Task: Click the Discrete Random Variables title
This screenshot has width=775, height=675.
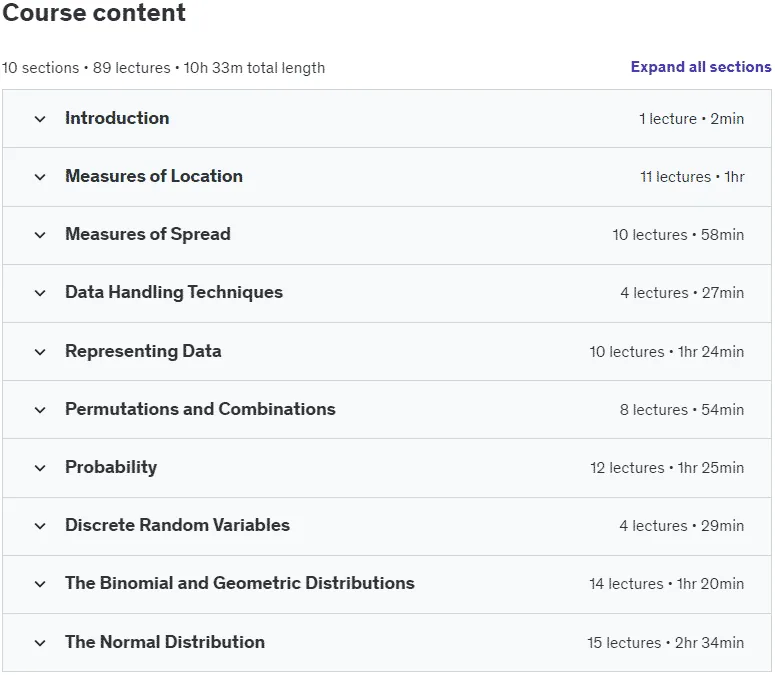Action: 177,525
